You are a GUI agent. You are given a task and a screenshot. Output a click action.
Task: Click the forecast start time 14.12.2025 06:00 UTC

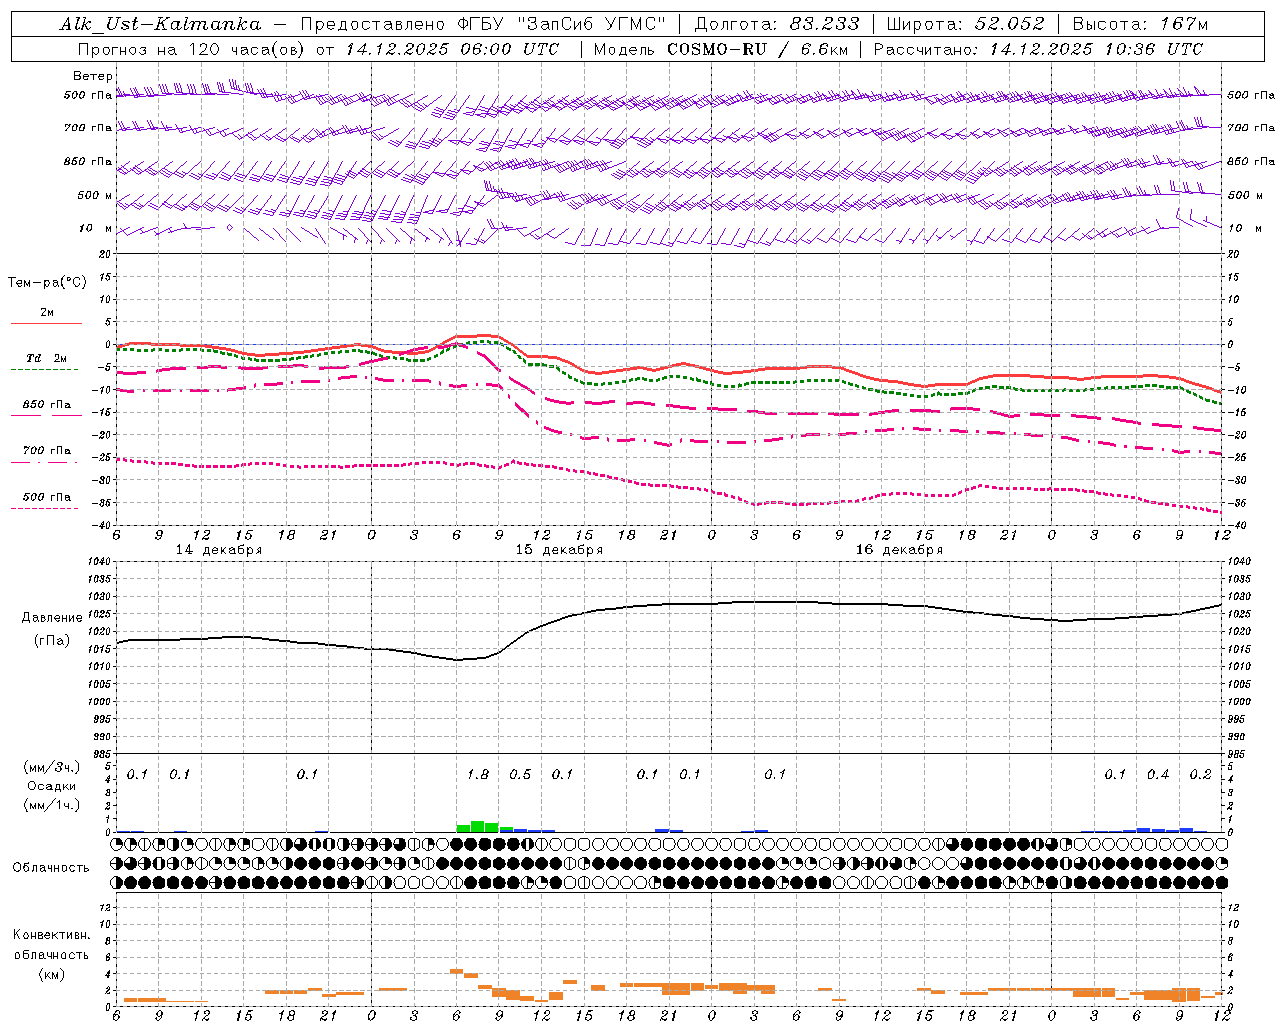pos(452,49)
